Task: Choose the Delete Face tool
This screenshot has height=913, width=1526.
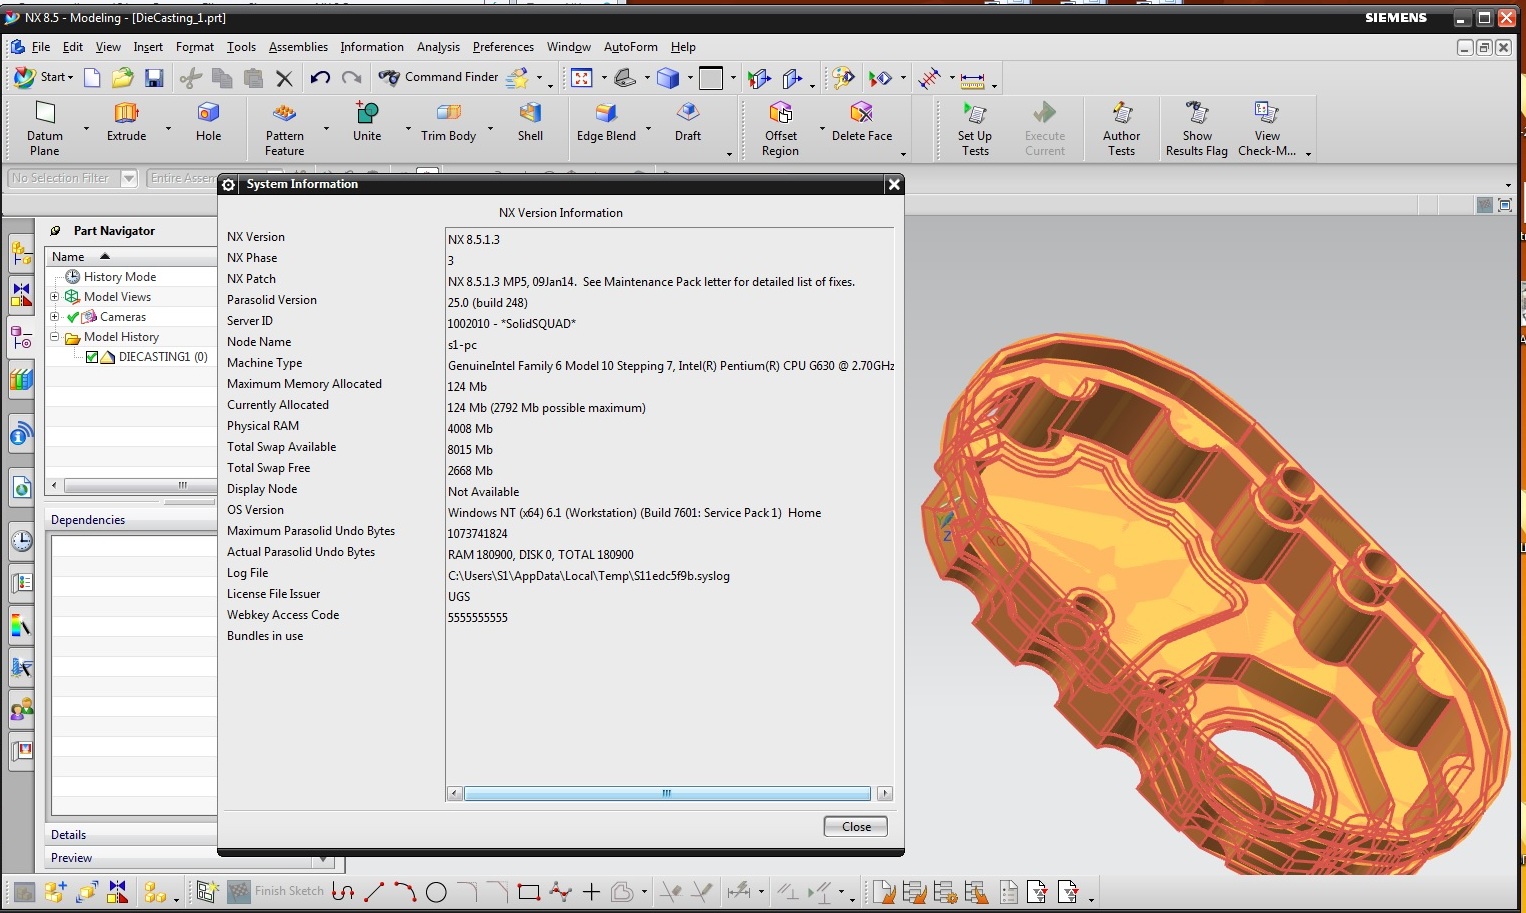Action: [x=861, y=122]
